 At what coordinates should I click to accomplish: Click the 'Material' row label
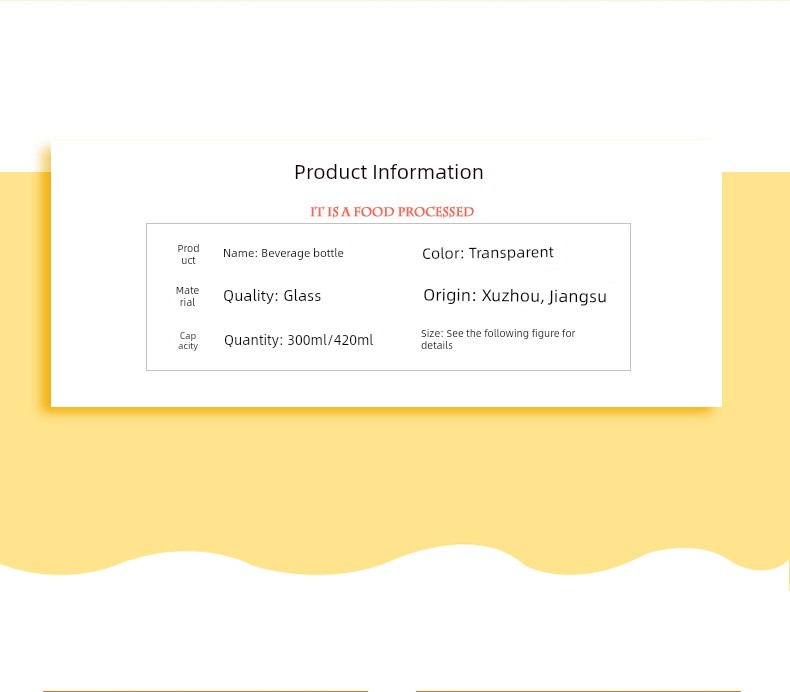click(x=187, y=296)
